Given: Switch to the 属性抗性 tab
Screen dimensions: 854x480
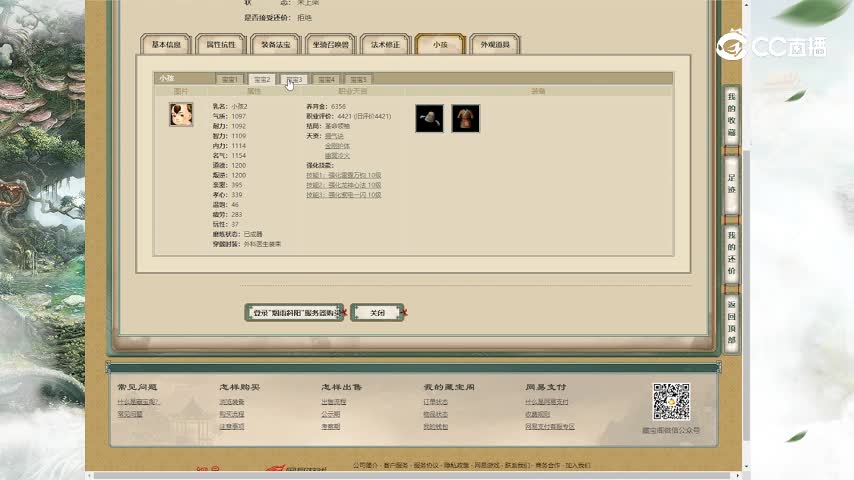Looking at the screenshot, I should (x=221, y=45).
